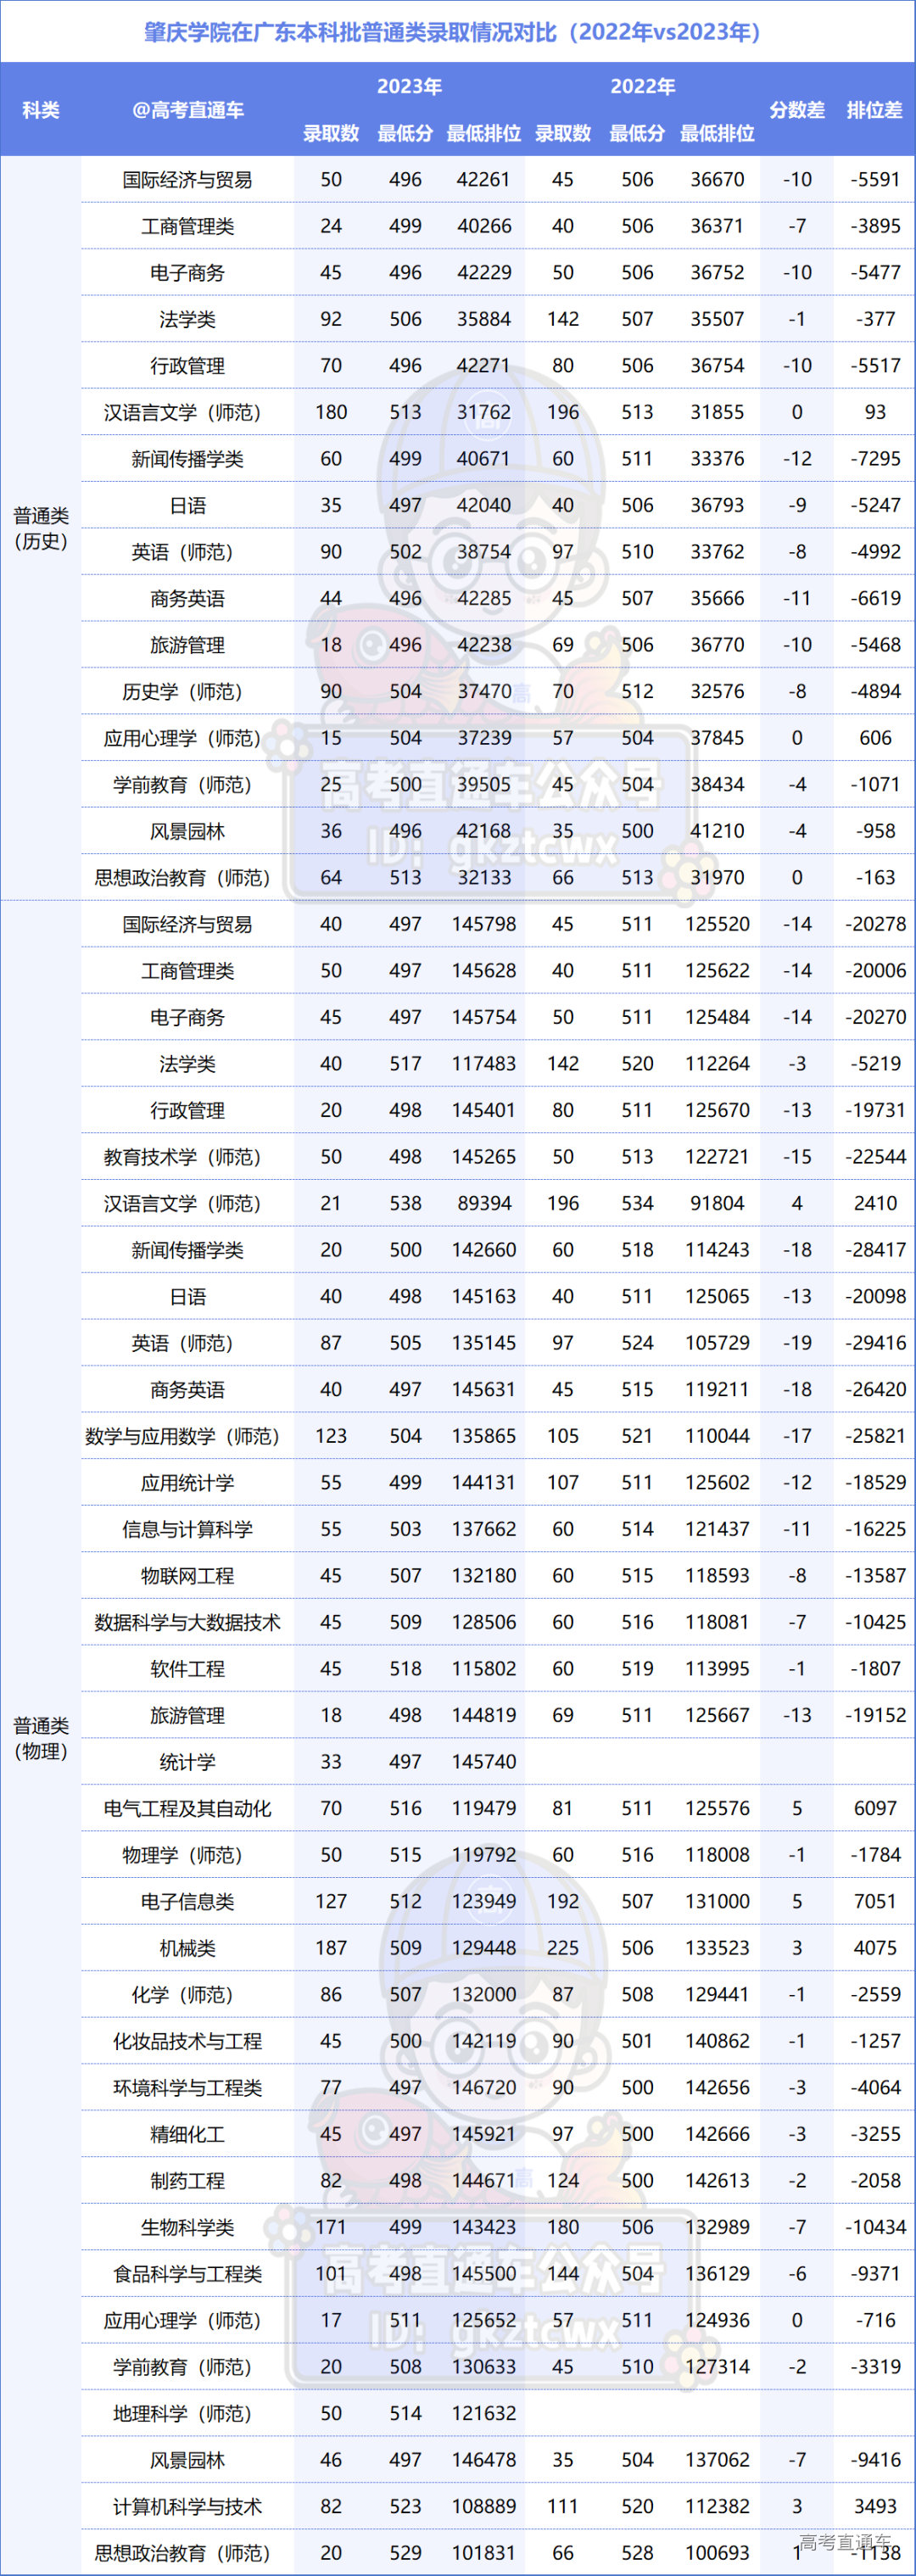The width and height of the screenshot is (916, 2576).
Task: Click the 数据科学与大数据技术 major name
Action: 187,1622
